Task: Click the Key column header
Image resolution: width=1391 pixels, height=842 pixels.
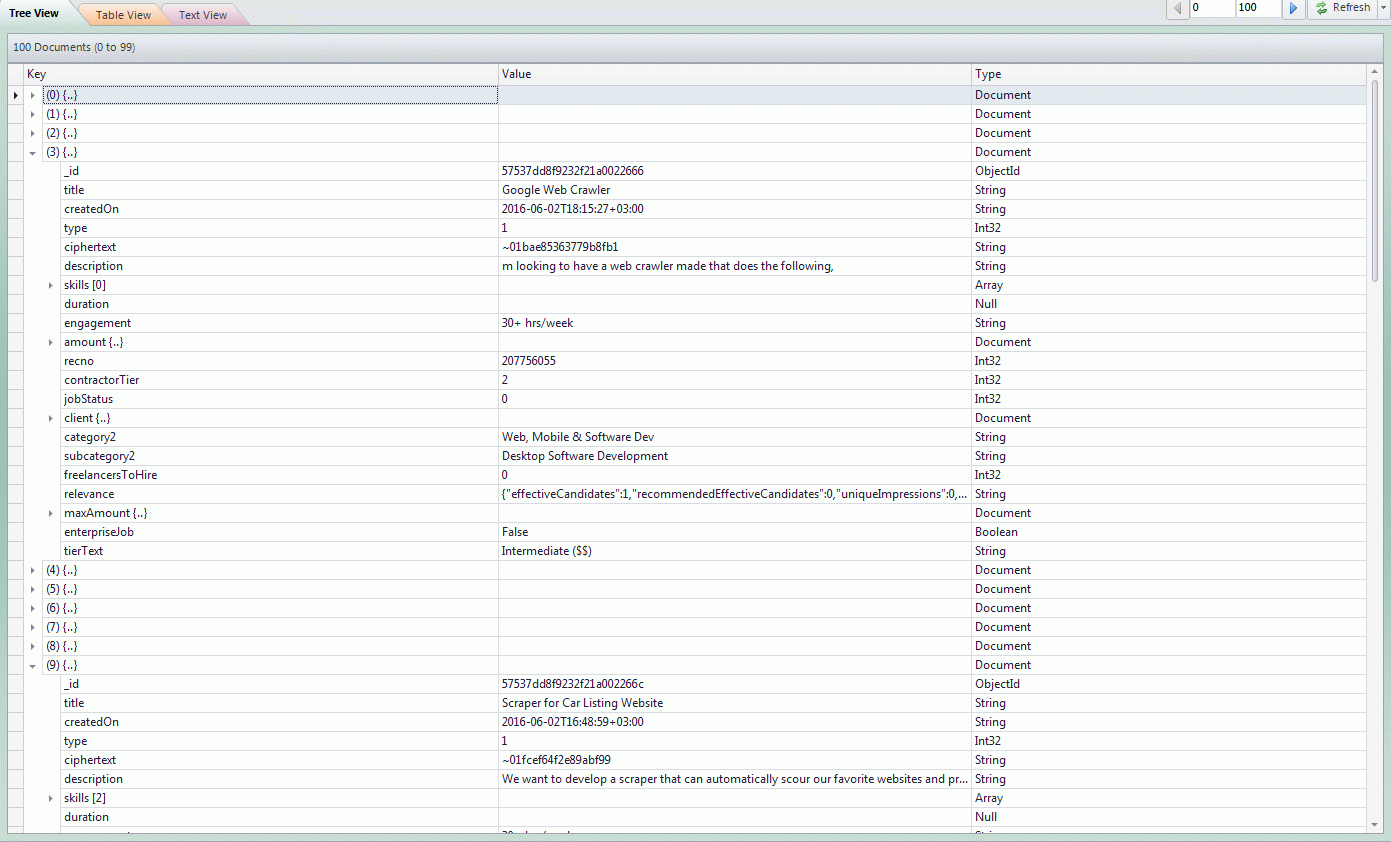Action: (x=261, y=74)
